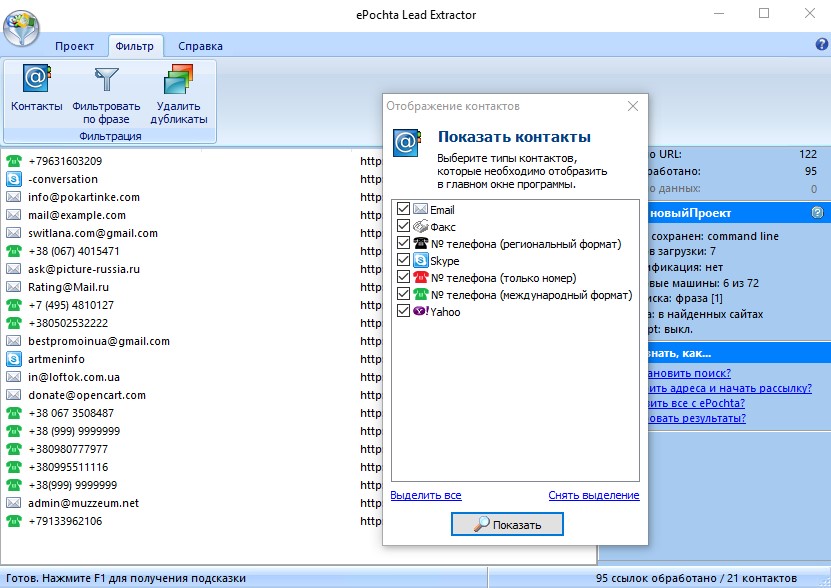Click the fax icon next to Факс
The height and width of the screenshot is (588, 831).
pos(421,226)
